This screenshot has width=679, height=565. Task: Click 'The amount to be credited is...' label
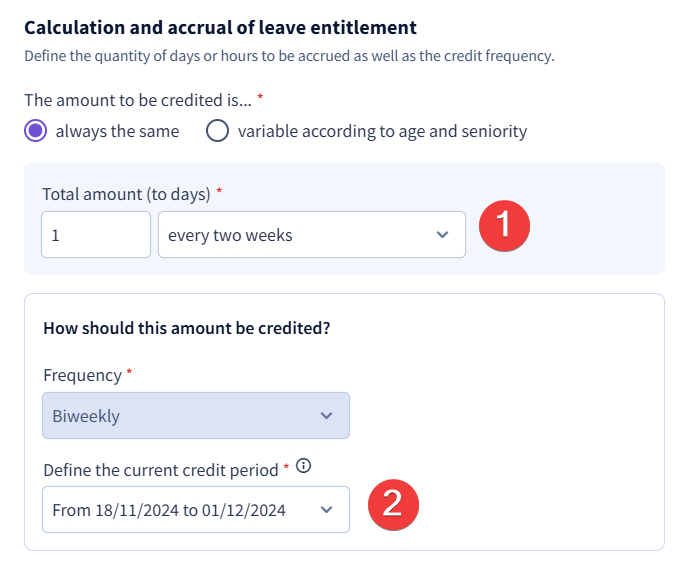point(138,100)
